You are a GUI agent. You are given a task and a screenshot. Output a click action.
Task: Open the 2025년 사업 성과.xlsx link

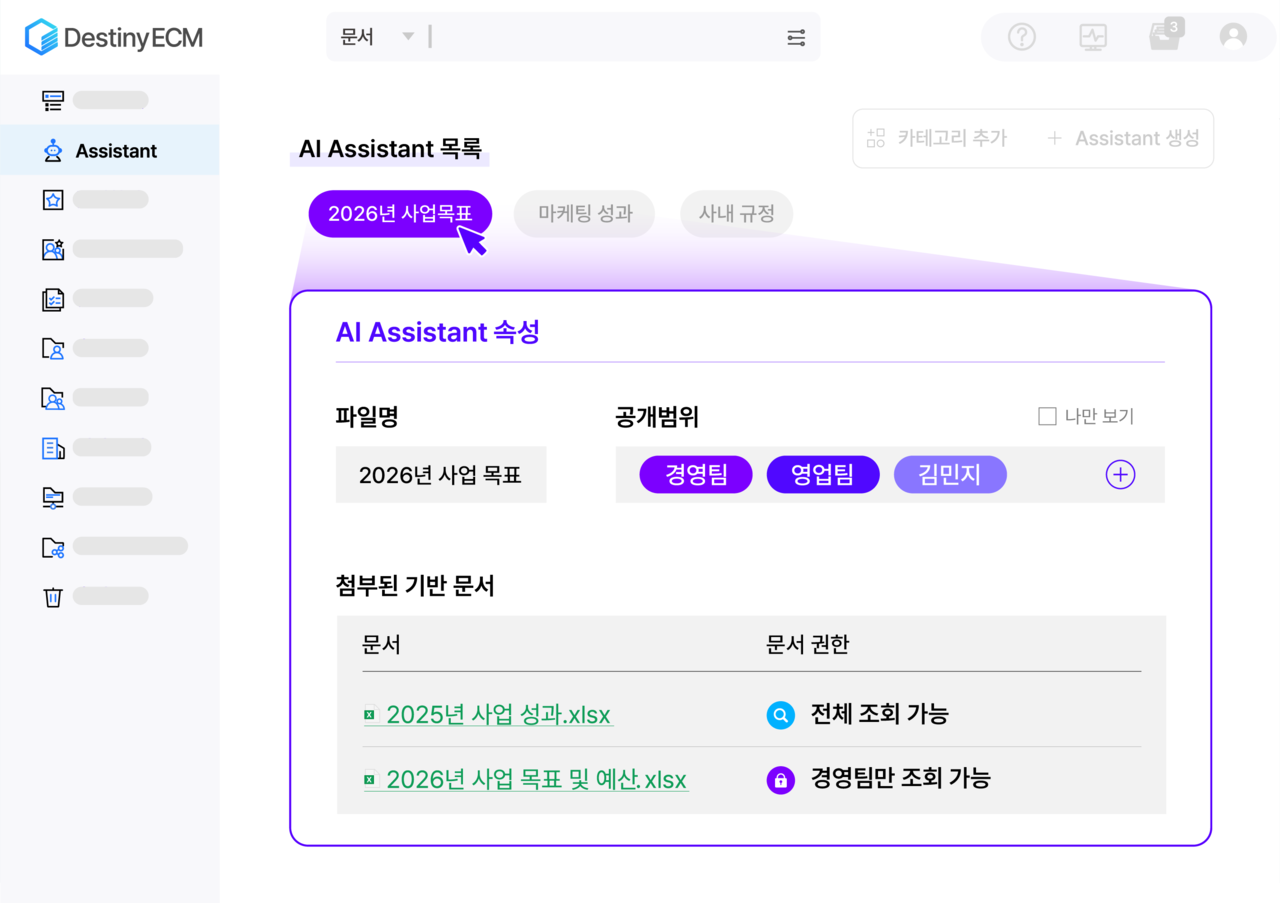coord(498,715)
